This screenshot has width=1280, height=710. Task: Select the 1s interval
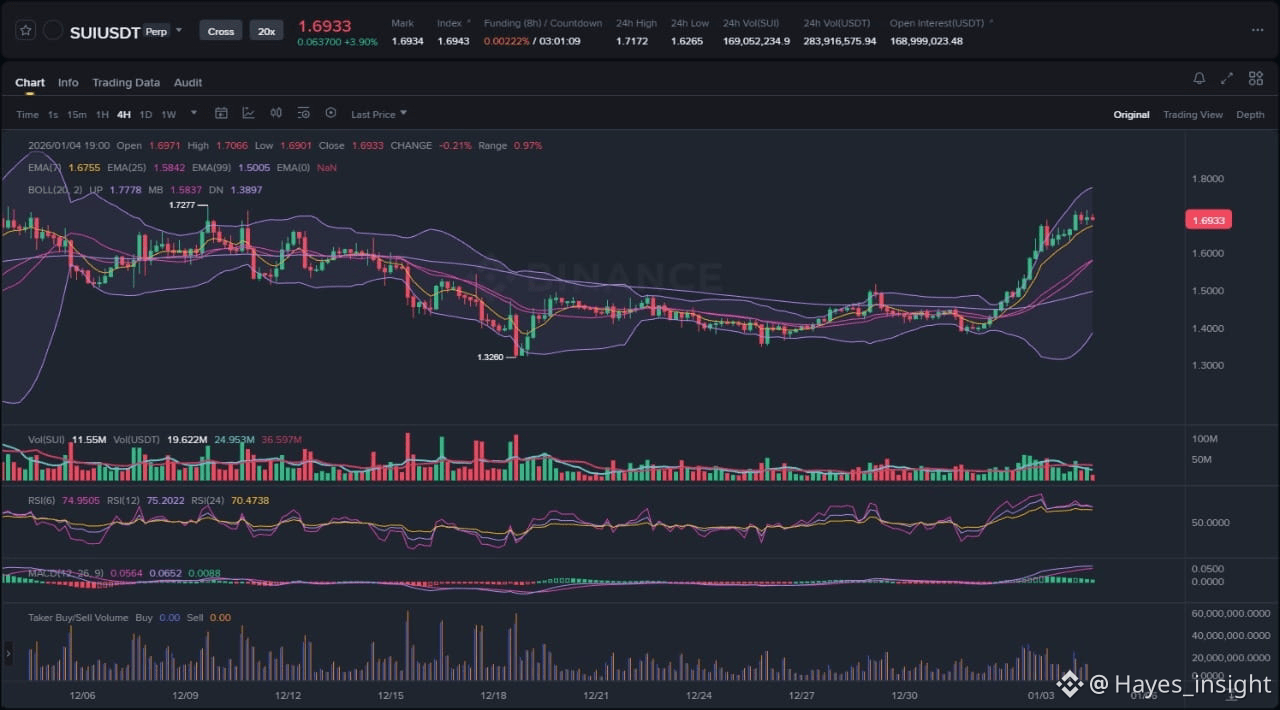(x=53, y=115)
